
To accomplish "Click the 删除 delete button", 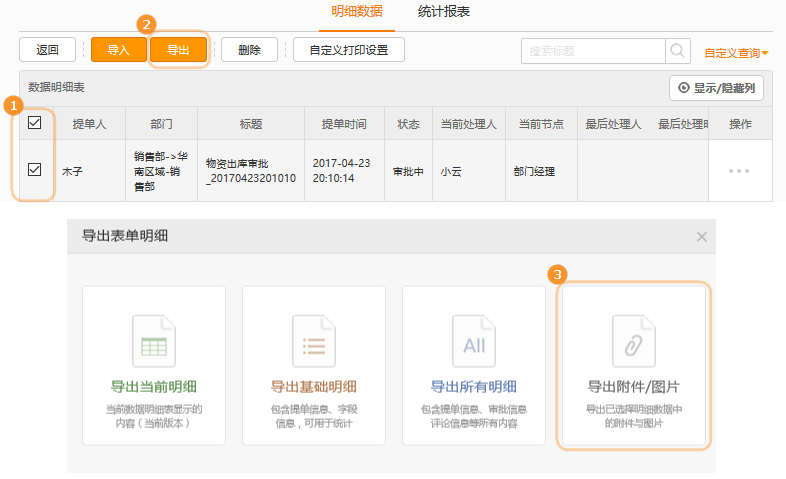I will (249, 50).
